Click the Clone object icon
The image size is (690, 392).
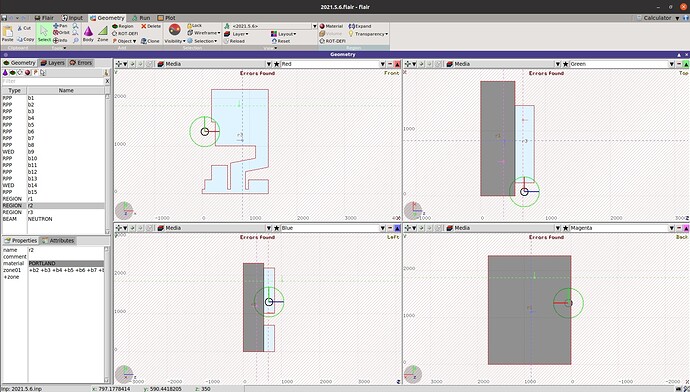pyautogui.click(x=150, y=41)
